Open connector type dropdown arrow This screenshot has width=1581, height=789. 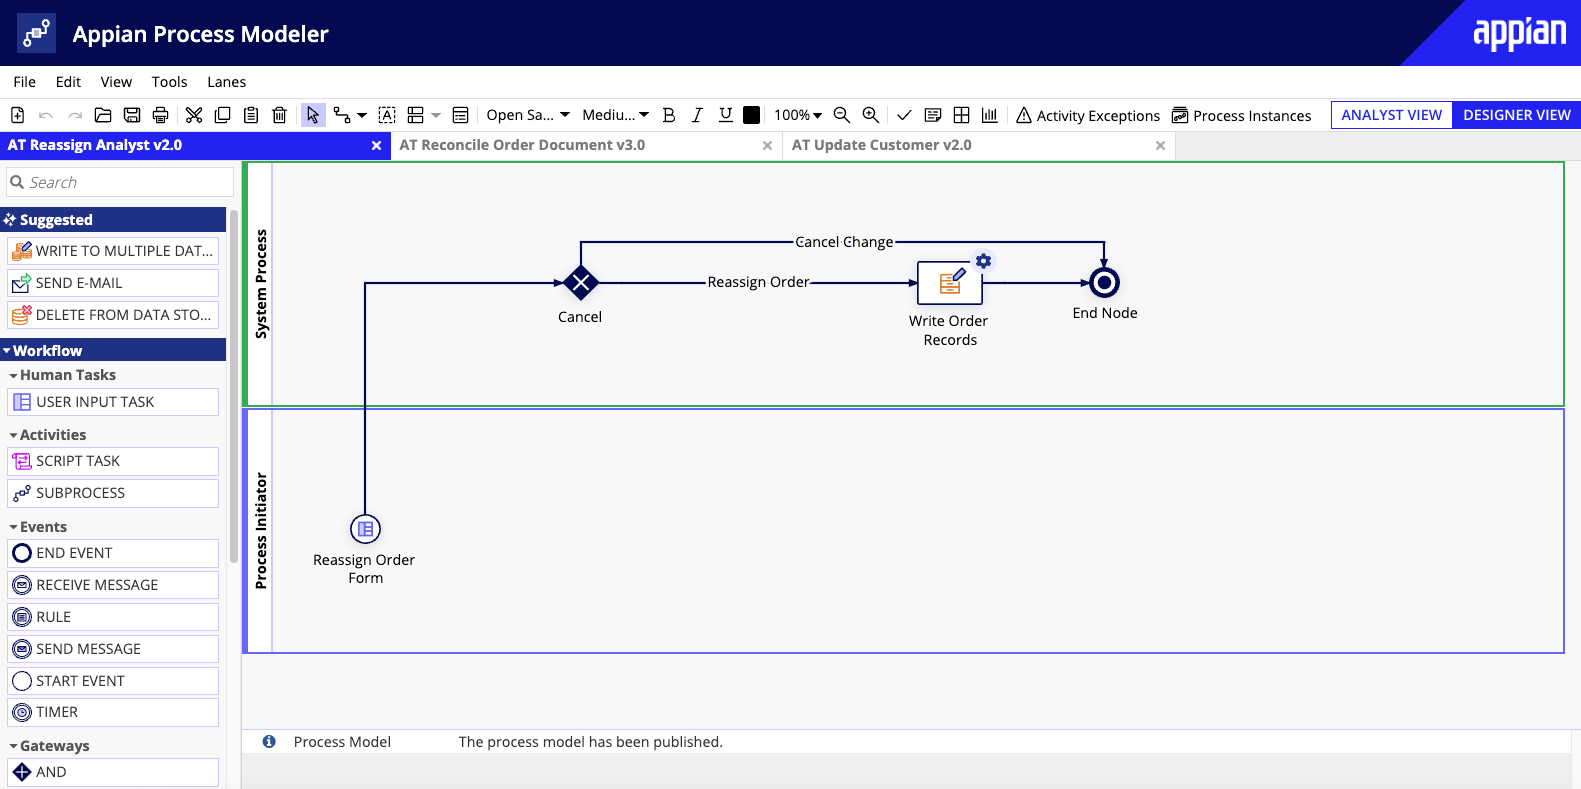pos(362,115)
